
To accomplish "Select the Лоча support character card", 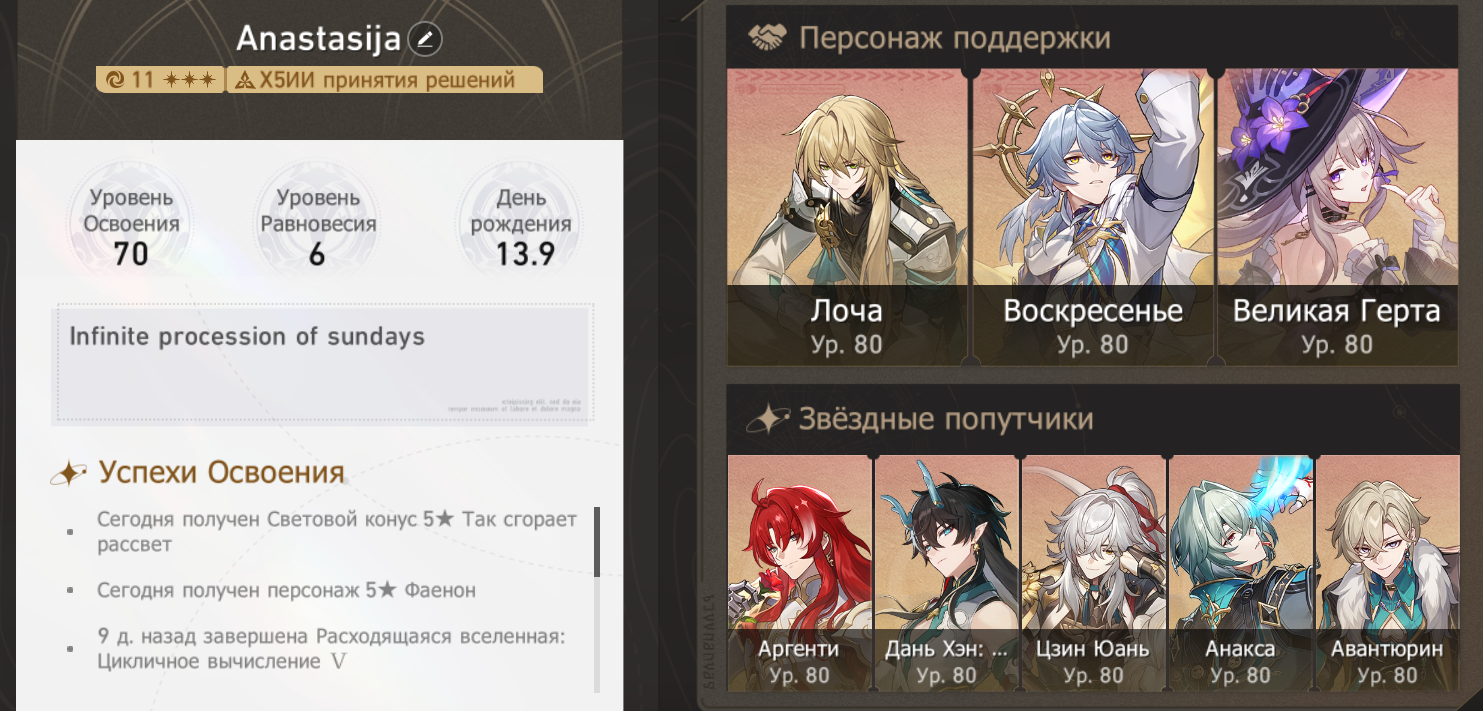I will pos(847,216).
